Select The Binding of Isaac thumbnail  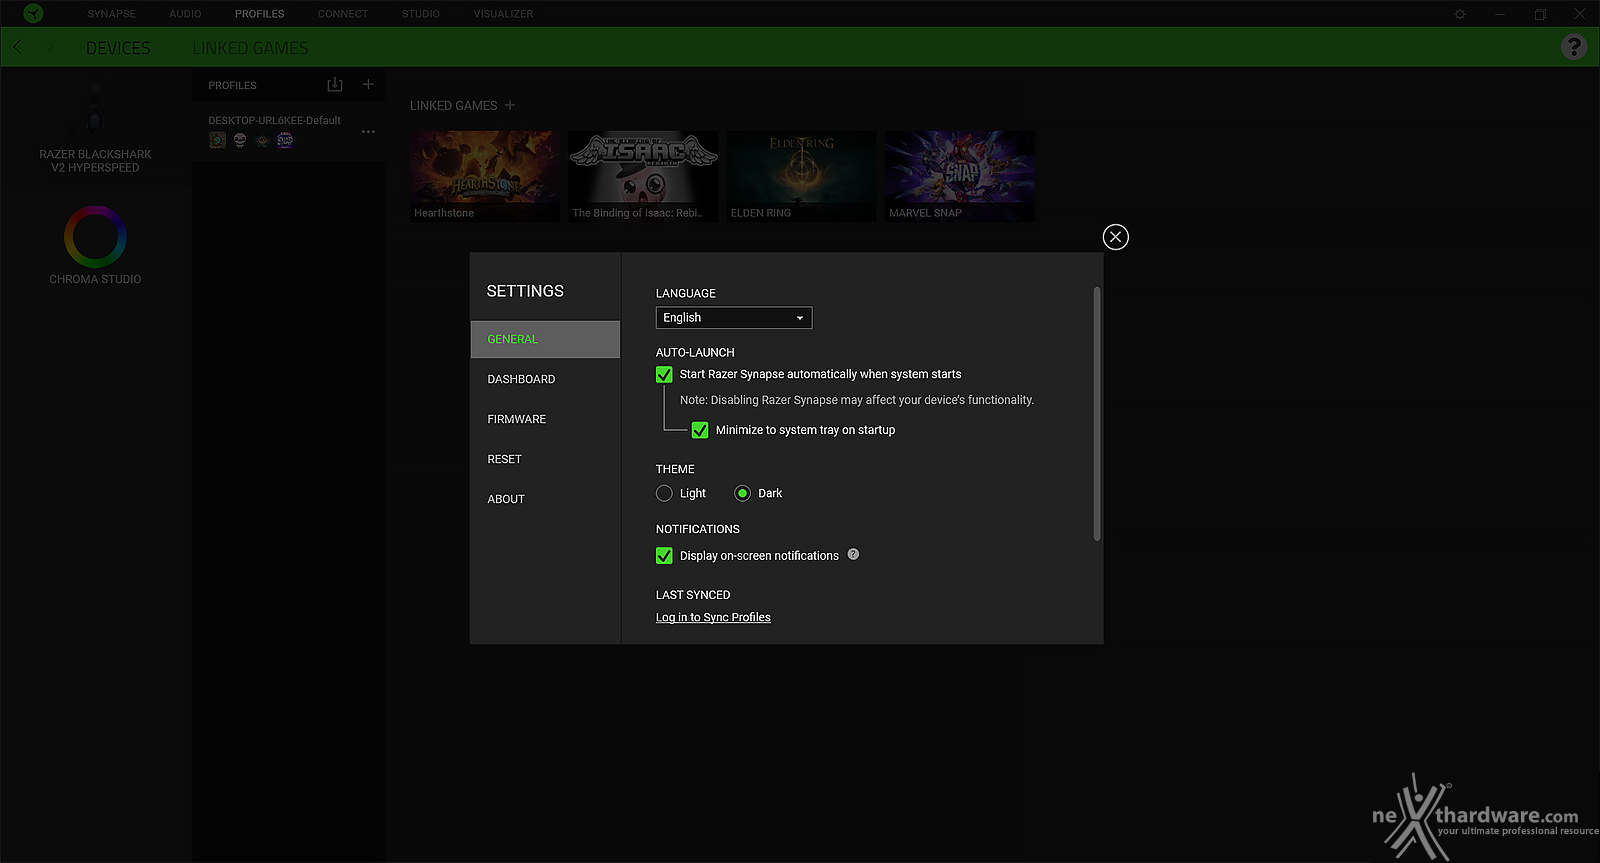point(643,176)
